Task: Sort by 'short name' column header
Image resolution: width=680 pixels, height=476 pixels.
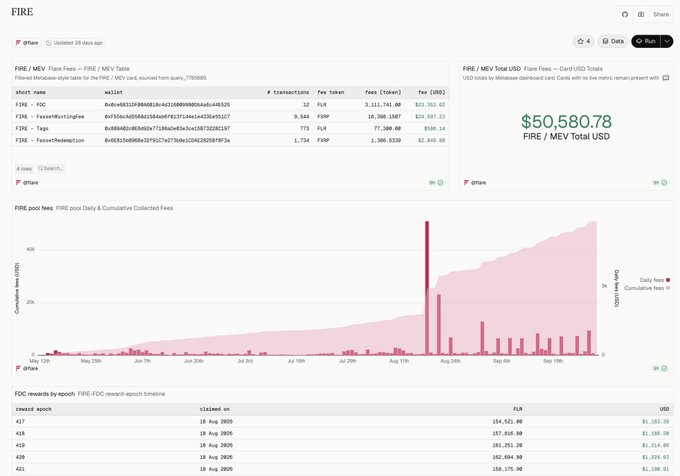Action: (30, 92)
